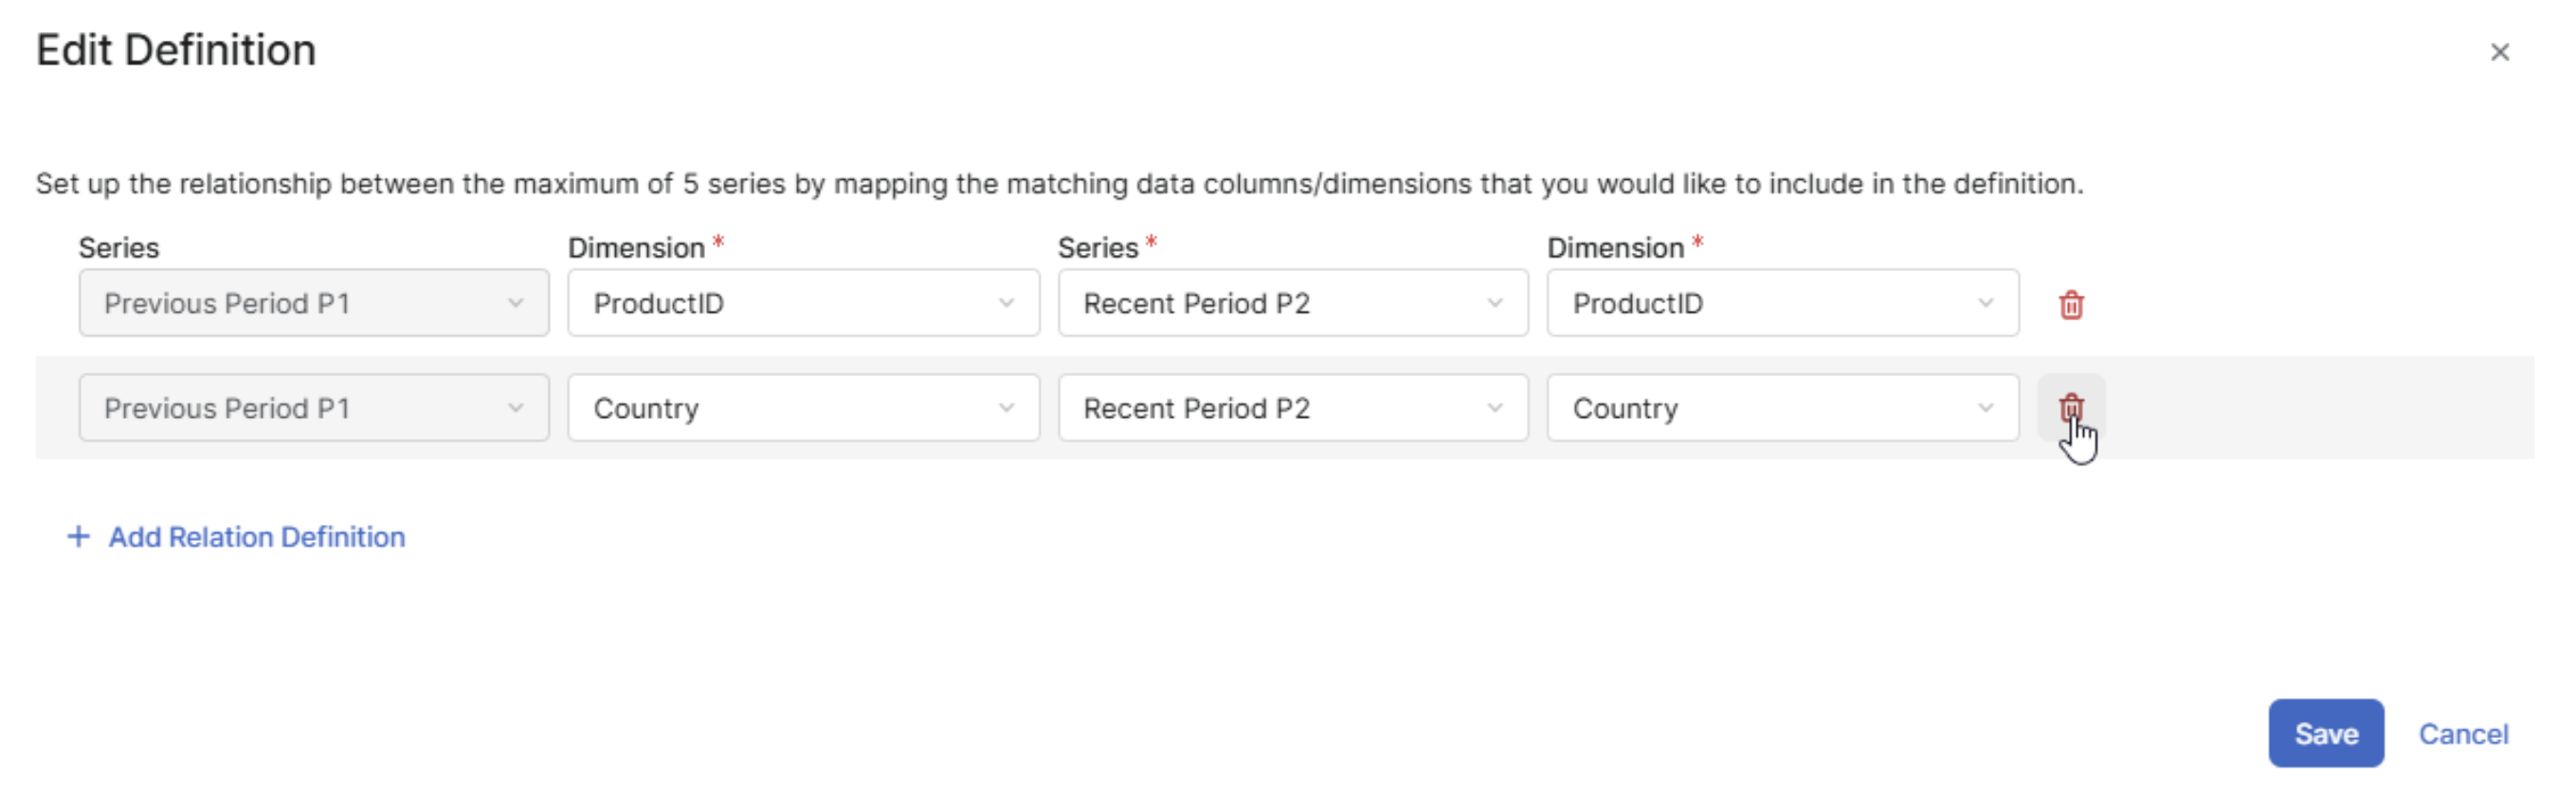Viewport: 2576px width, 794px height.
Task: Click chevron of Recent Period P2 in Country row
Action: (1495, 408)
